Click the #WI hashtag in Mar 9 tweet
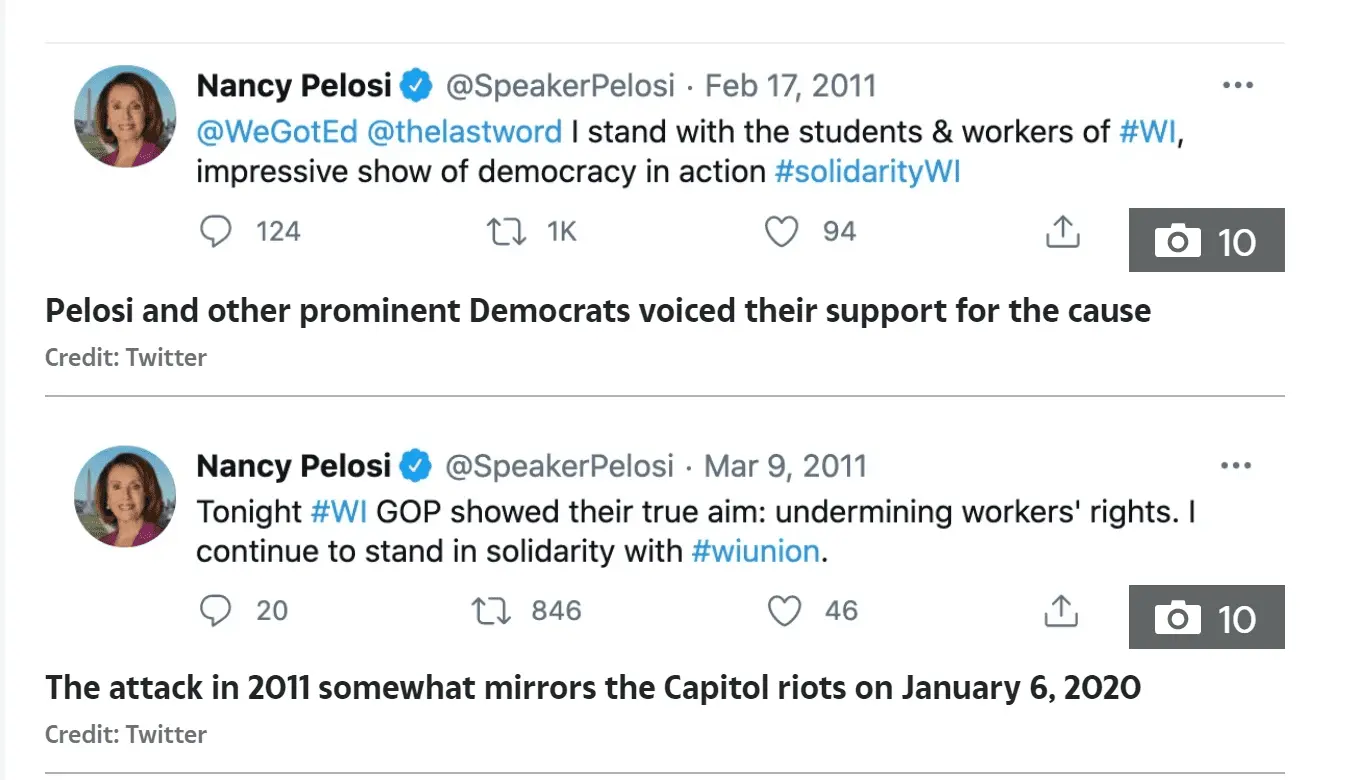This screenshot has height=780, width=1366. click(x=339, y=511)
